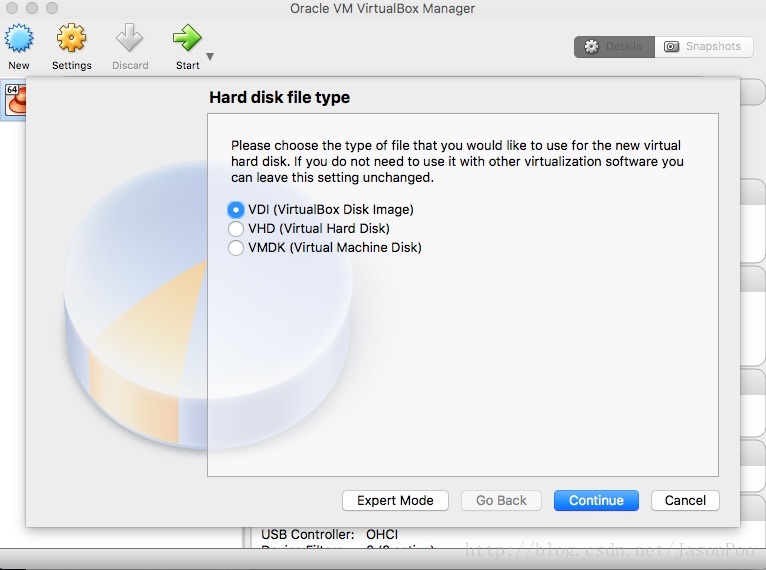Cancel the hard disk wizard
Viewport: 766px width, 570px height.
[x=685, y=501]
